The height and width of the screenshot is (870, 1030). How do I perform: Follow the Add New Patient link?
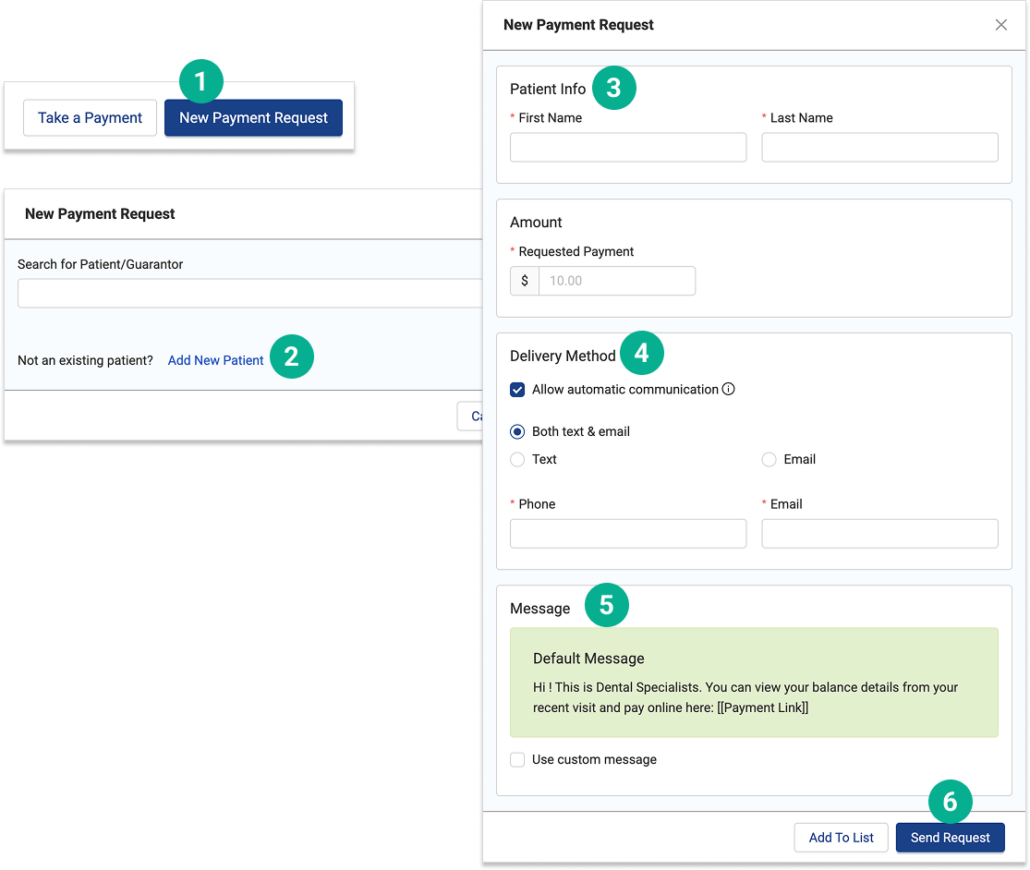216,360
